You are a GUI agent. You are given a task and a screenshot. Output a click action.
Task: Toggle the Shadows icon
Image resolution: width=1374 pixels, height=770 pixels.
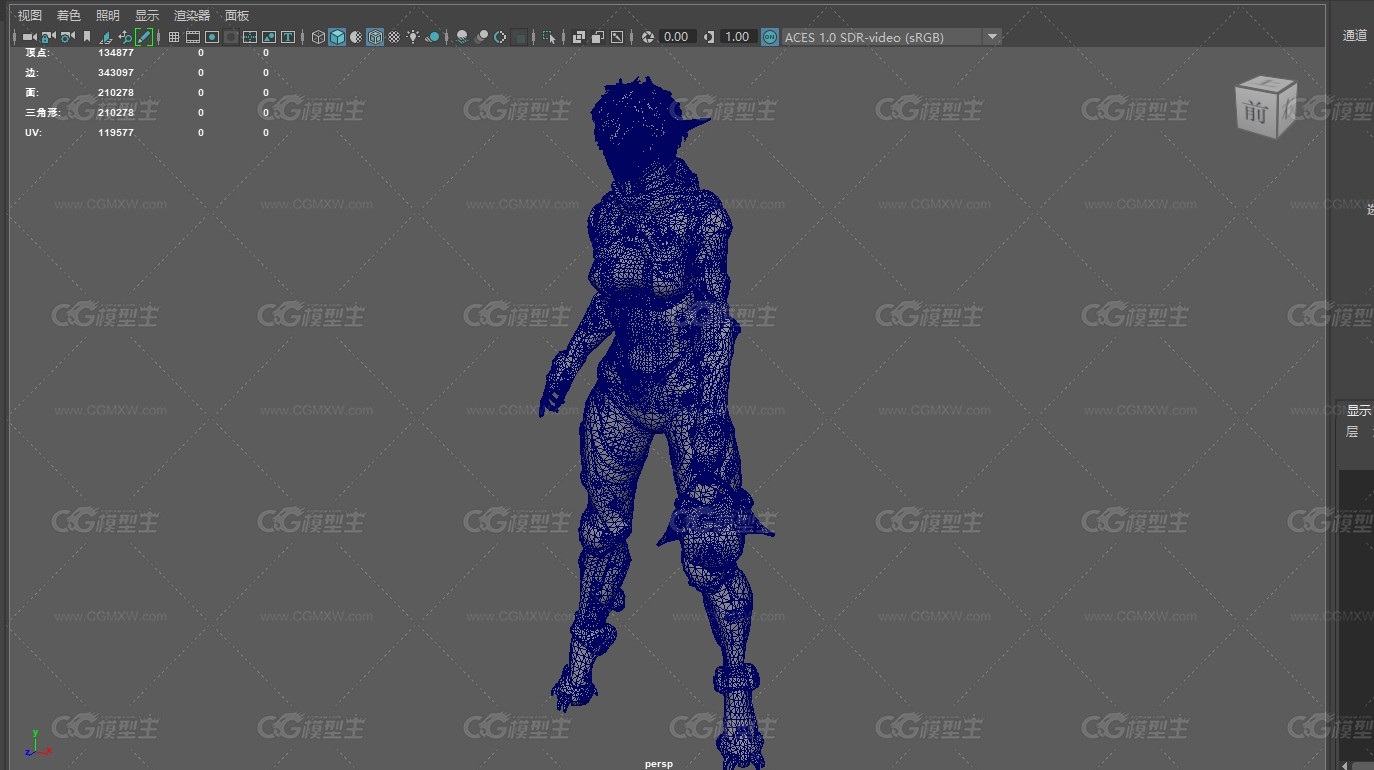pyautogui.click(x=432, y=37)
